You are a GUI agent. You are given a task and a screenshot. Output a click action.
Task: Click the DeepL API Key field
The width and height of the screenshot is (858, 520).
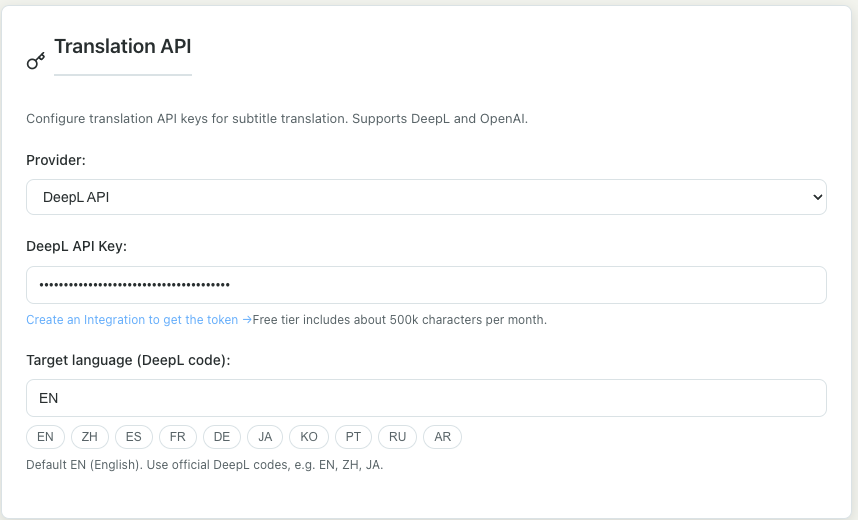[x=425, y=285]
